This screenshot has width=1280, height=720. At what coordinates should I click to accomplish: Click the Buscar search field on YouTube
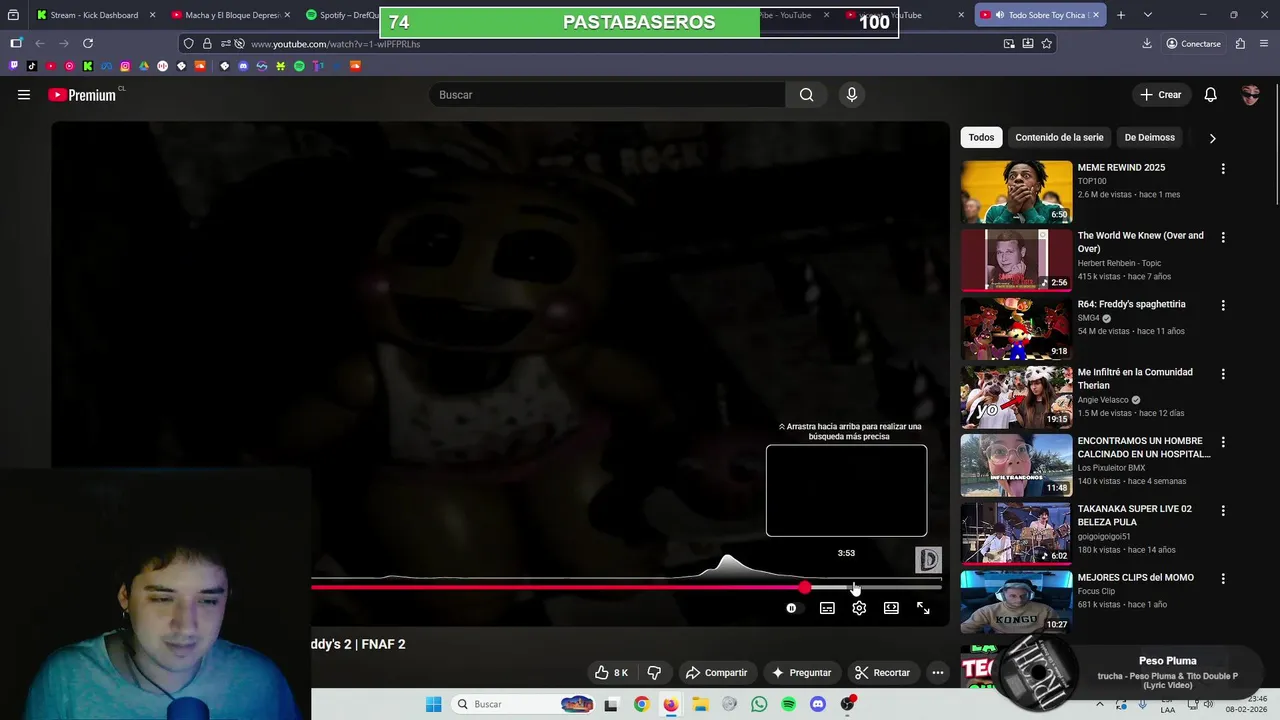click(607, 95)
